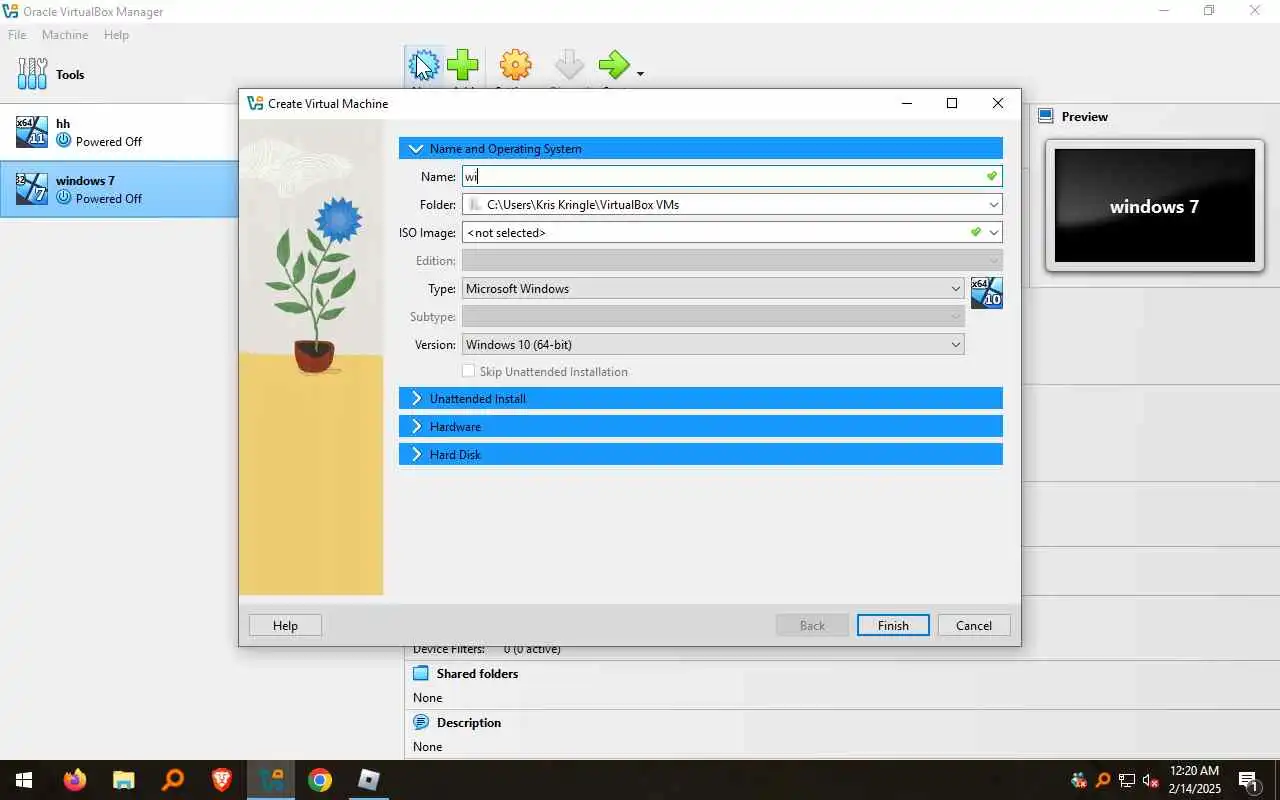Click the VirtualBox logo in dialog title
The height and width of the screenshot is (800, 1280).
coord(255,103)
